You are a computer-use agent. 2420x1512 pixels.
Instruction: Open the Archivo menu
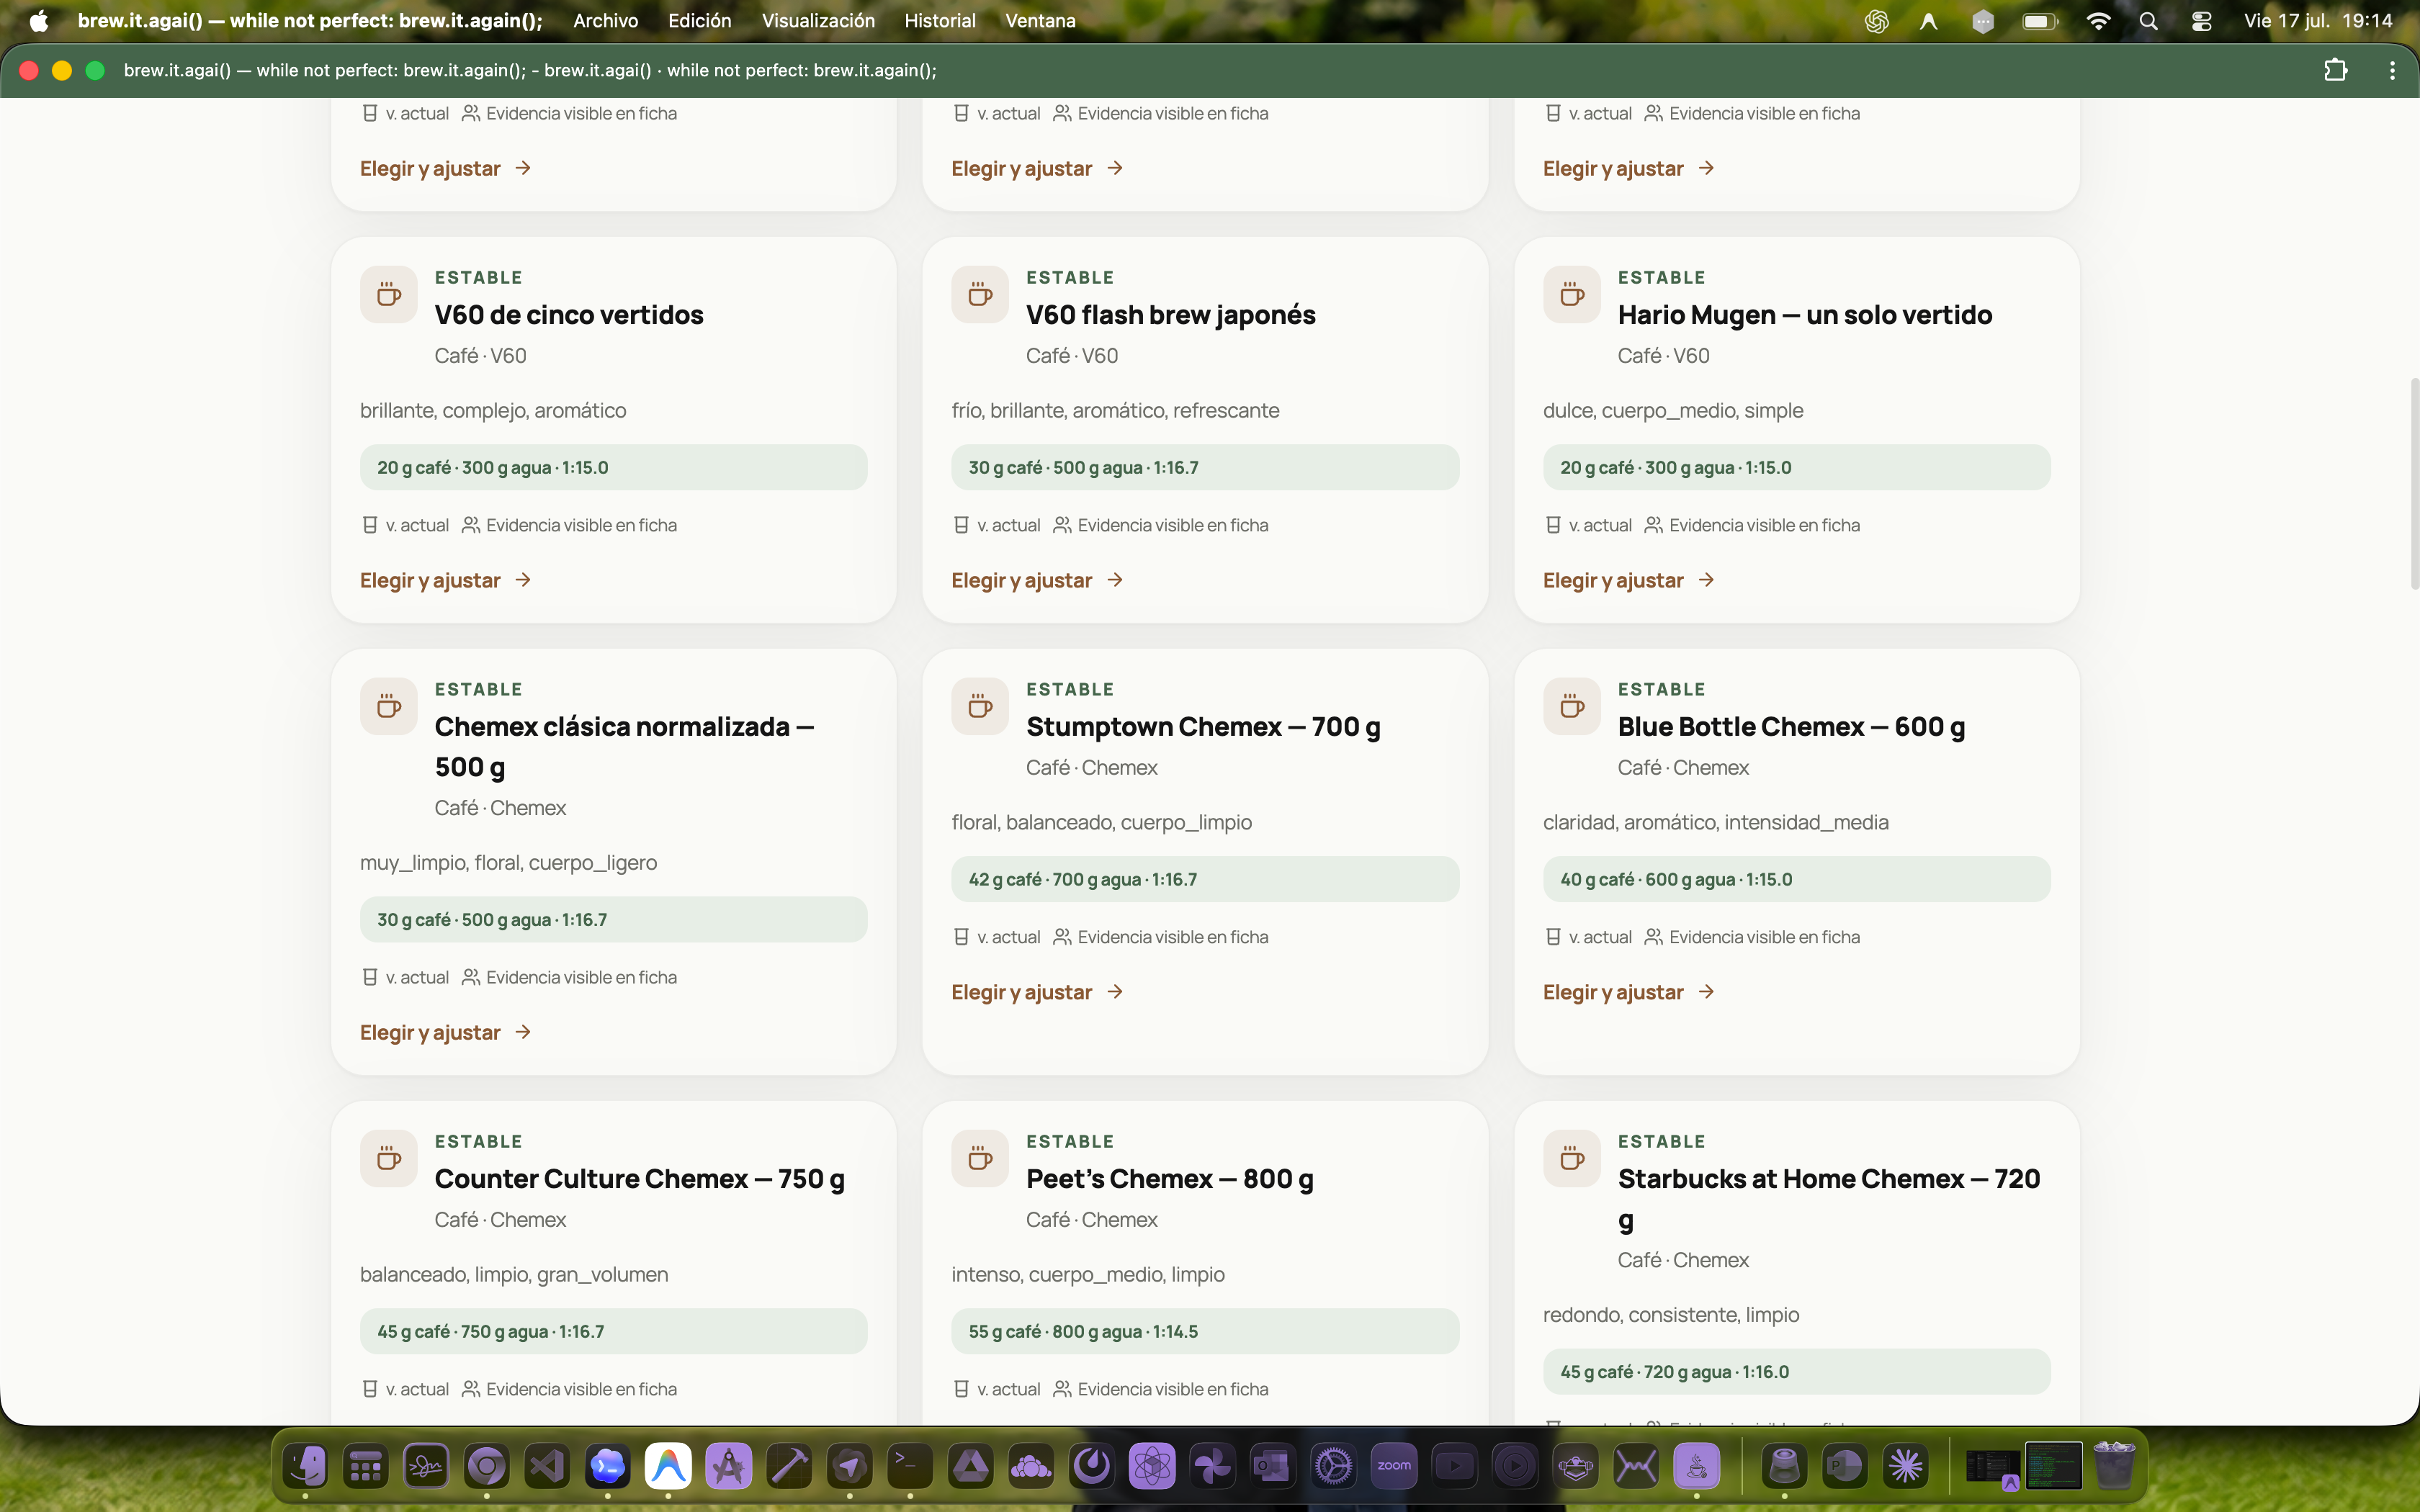click(605, 21)
